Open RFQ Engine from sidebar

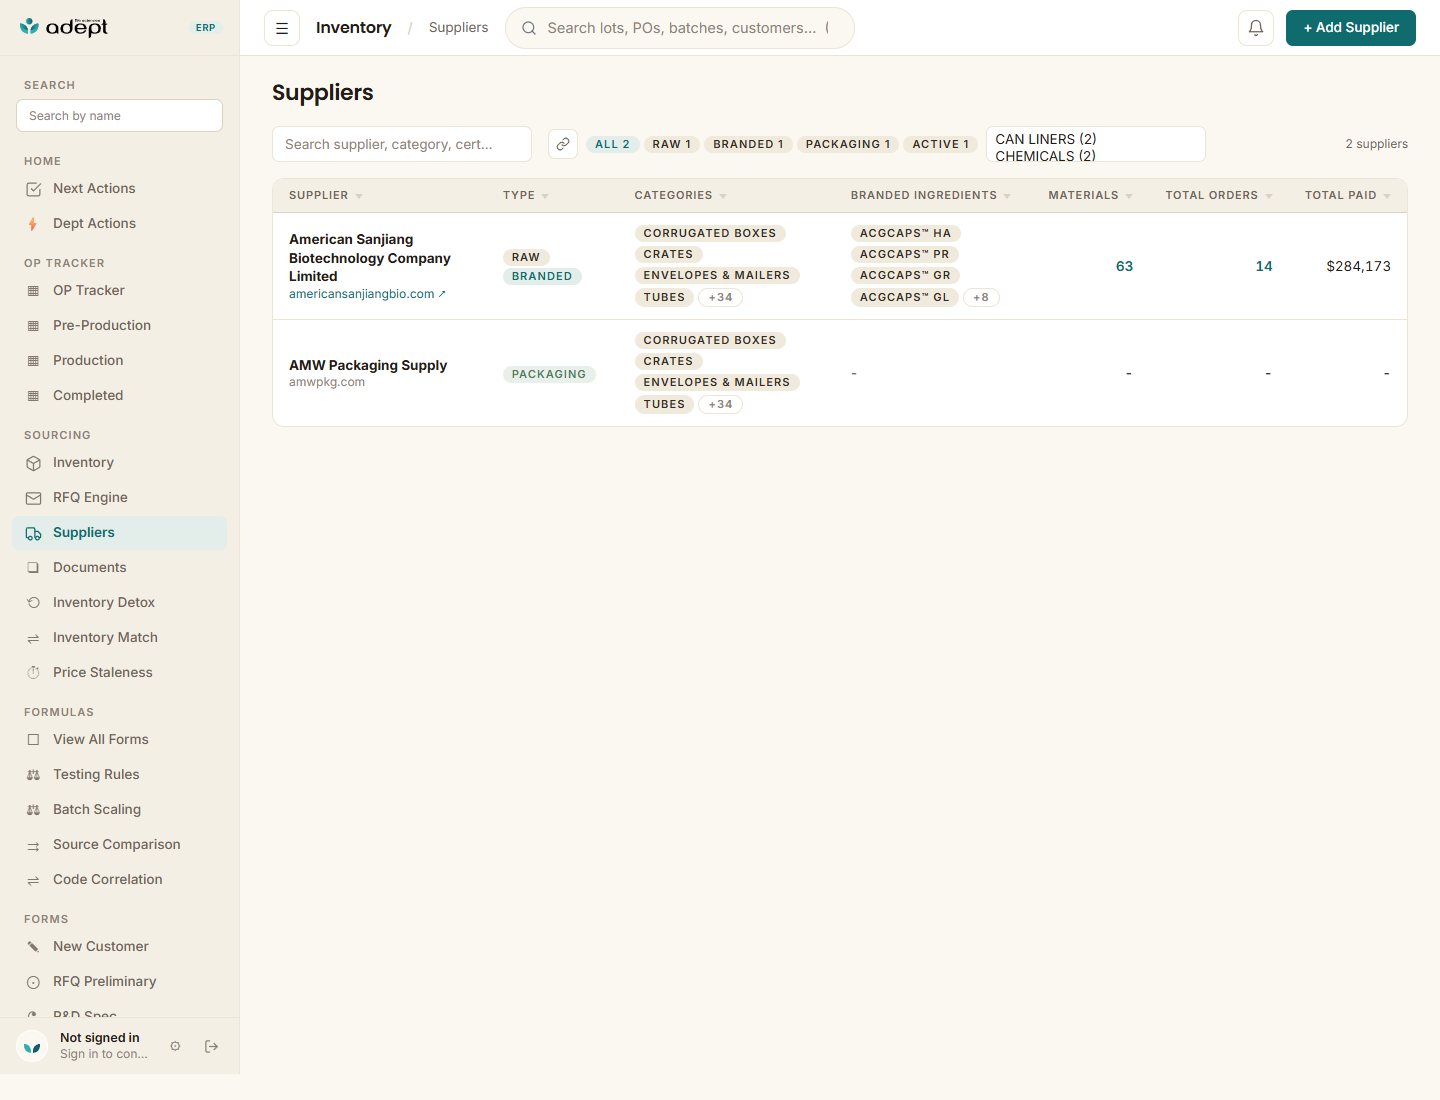point(120,498)
